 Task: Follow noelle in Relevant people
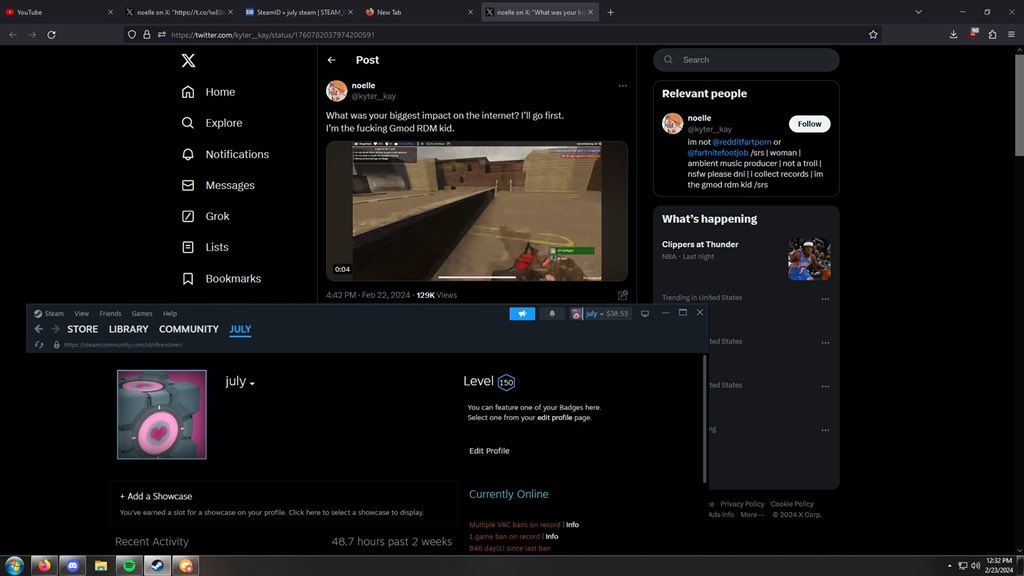(809, 124)
